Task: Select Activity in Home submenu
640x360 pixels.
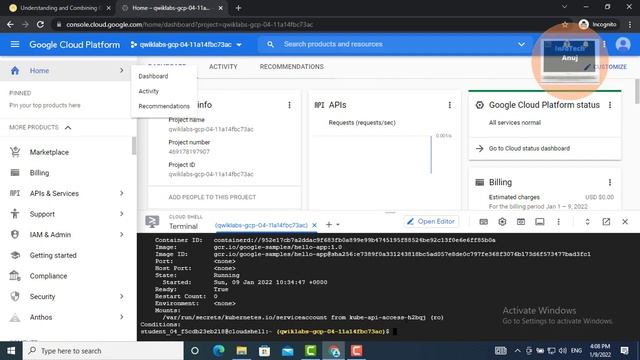Action: pos(149,91)
